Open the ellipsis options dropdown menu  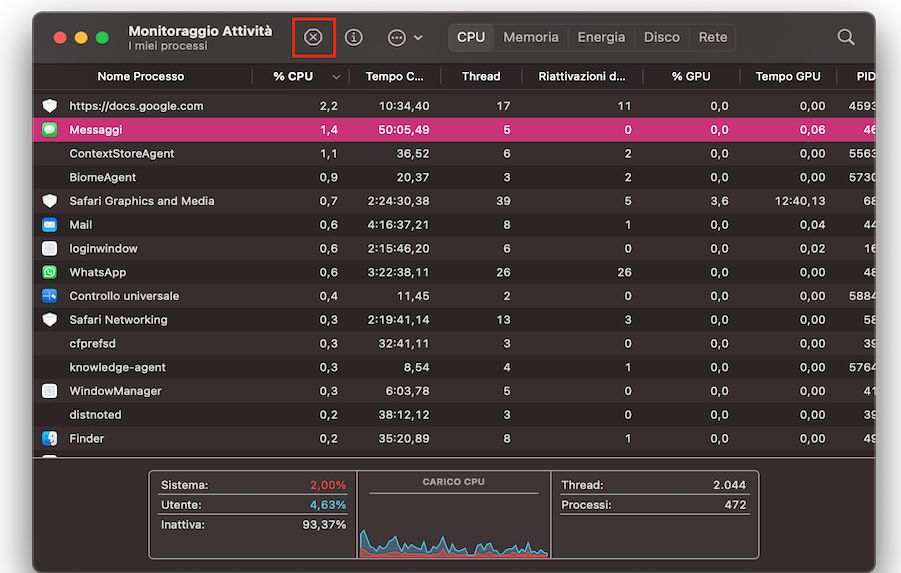tap(404, 37)
